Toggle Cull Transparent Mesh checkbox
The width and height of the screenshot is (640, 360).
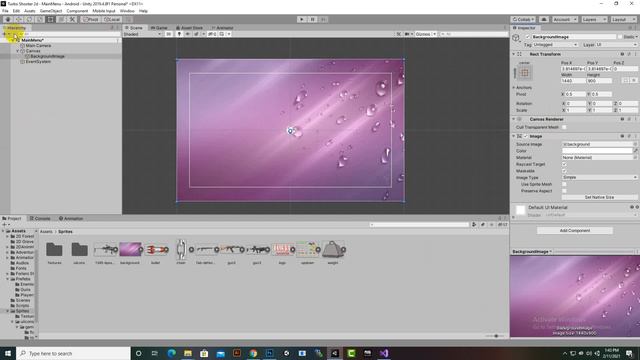564,127
